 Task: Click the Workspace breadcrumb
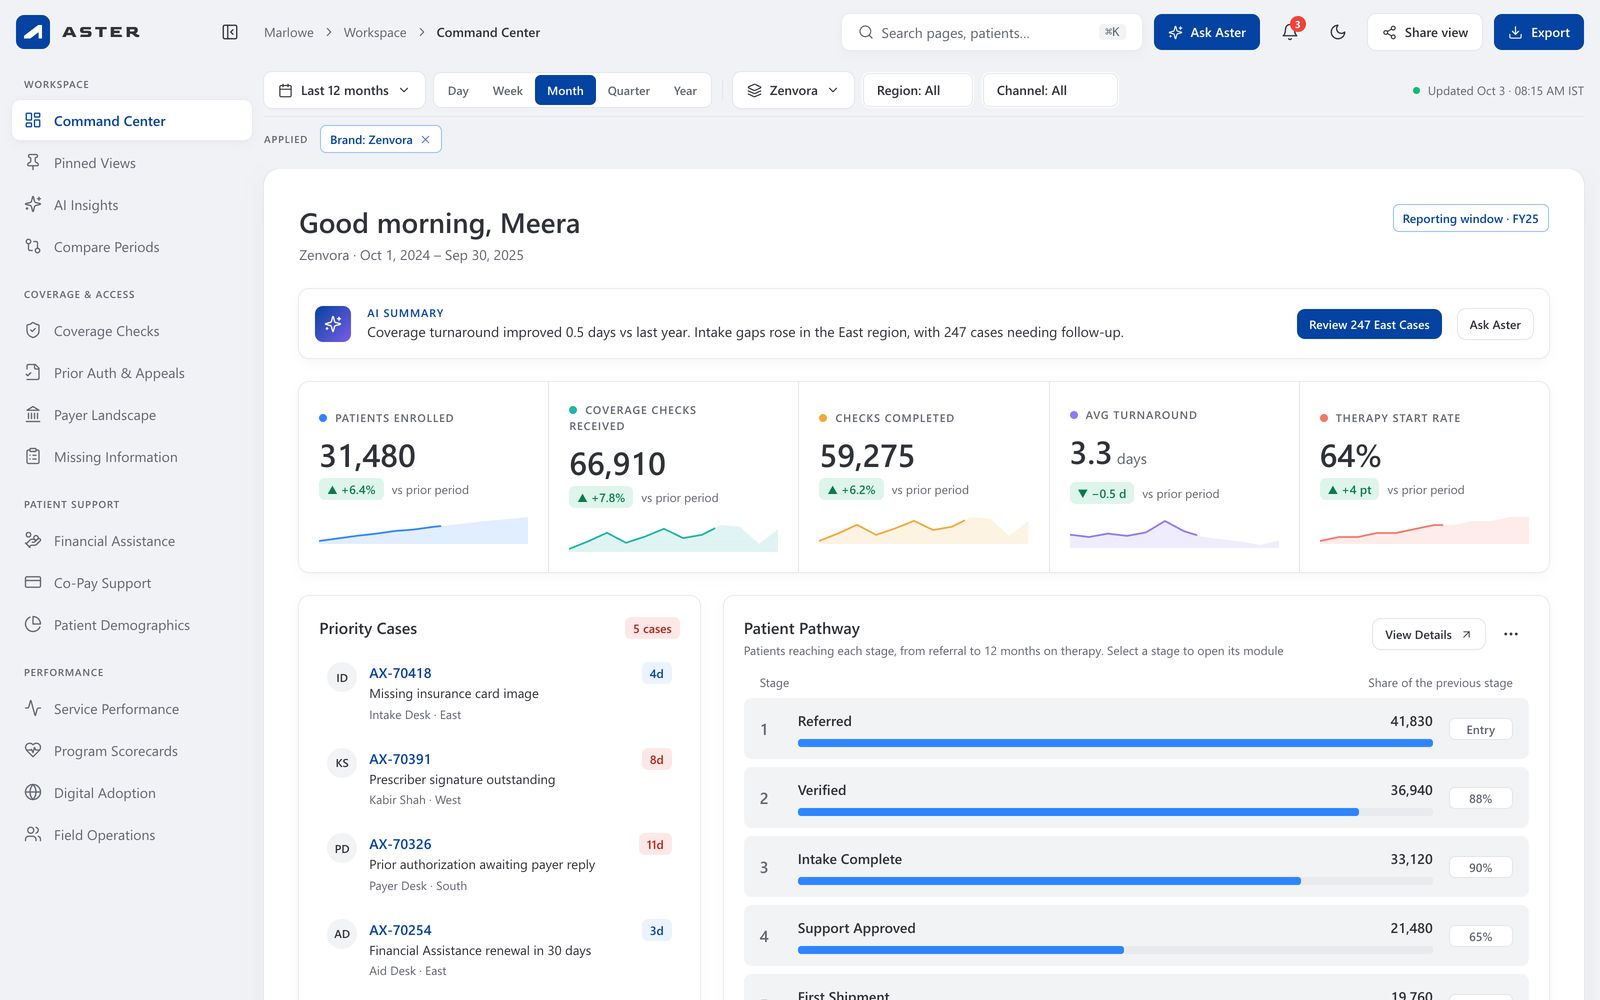pyautogui.click(x=375, y=32)
